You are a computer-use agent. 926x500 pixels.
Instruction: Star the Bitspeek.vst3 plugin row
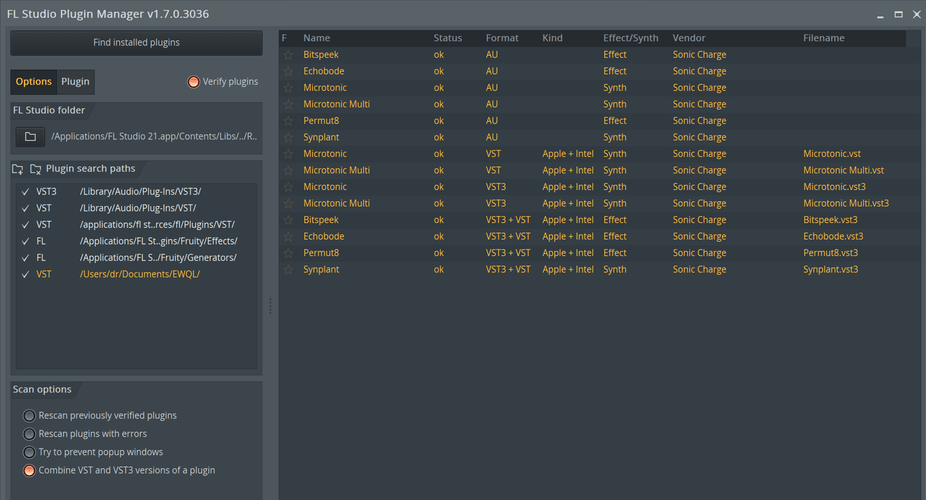click(x=288, y=220)
